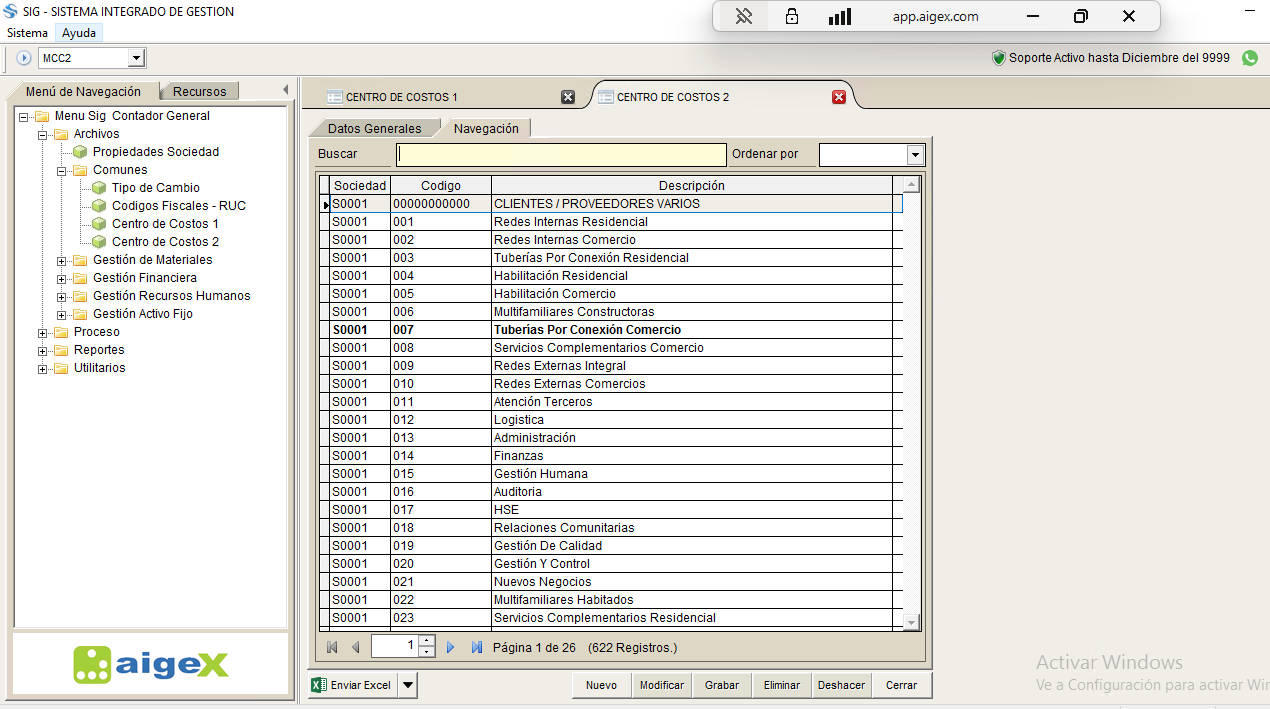Viewport: 1270px width, 709px height.
Task: Click the Propiedades Sociedad cube icon
Action: pyautogui.click(x=80, y=152)
